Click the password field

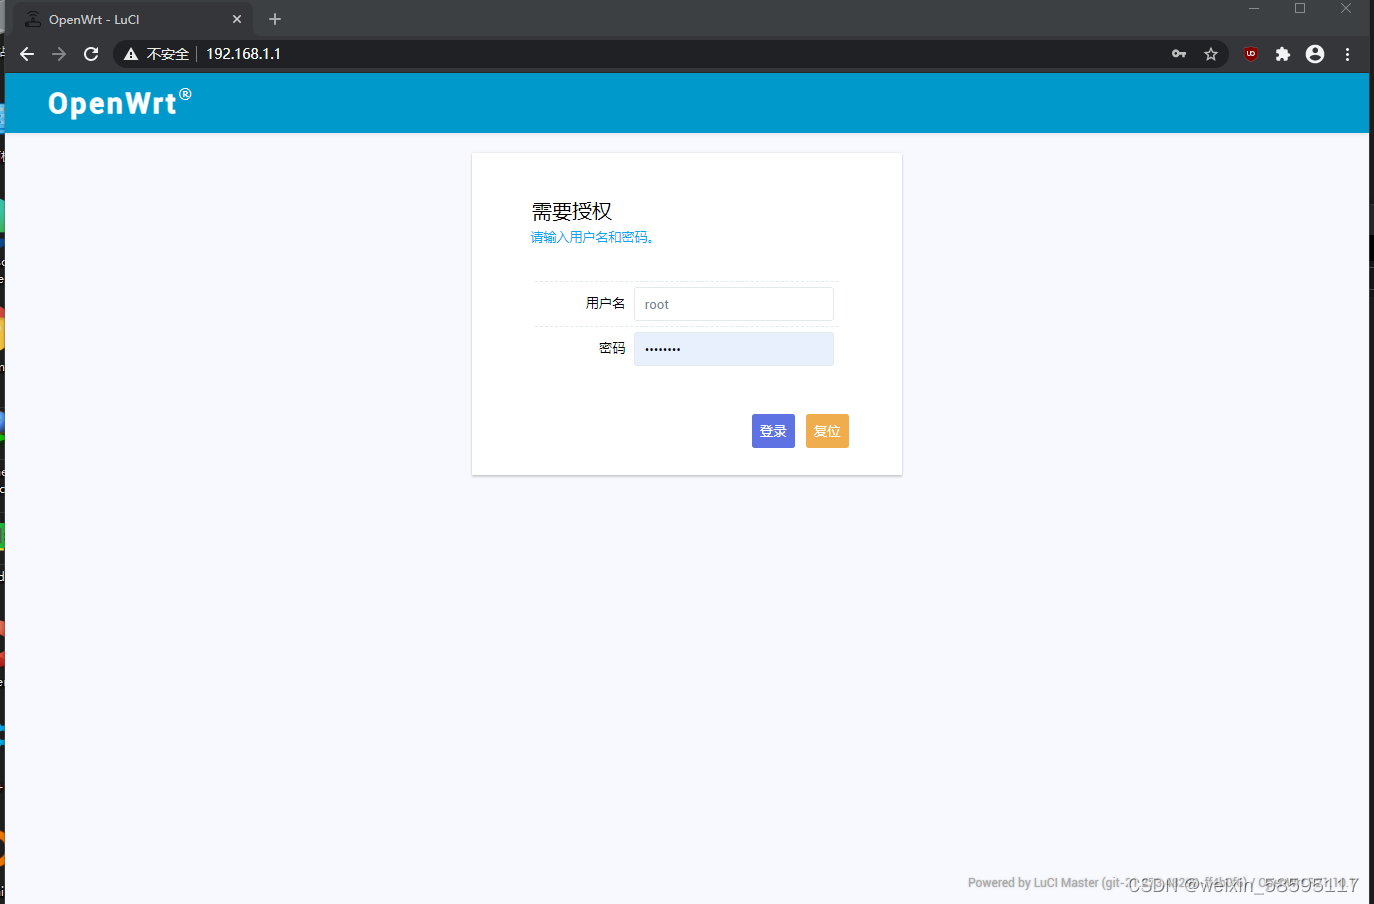pos(734,349)
